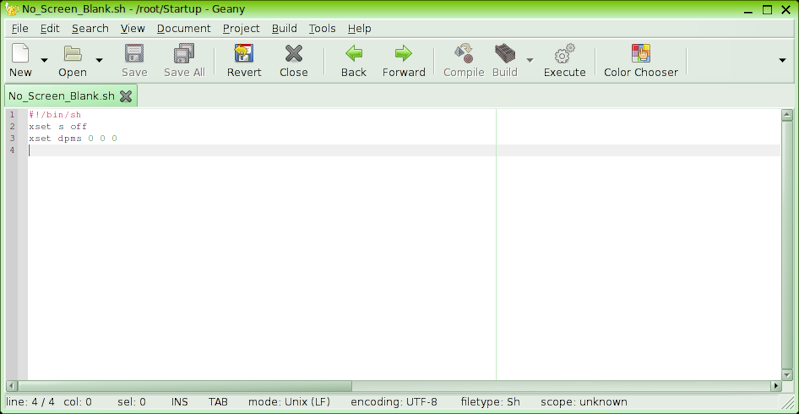Click the horizontal scrollbar right arrow
This screenshot has width=799, height=414.
click(776, 386)
